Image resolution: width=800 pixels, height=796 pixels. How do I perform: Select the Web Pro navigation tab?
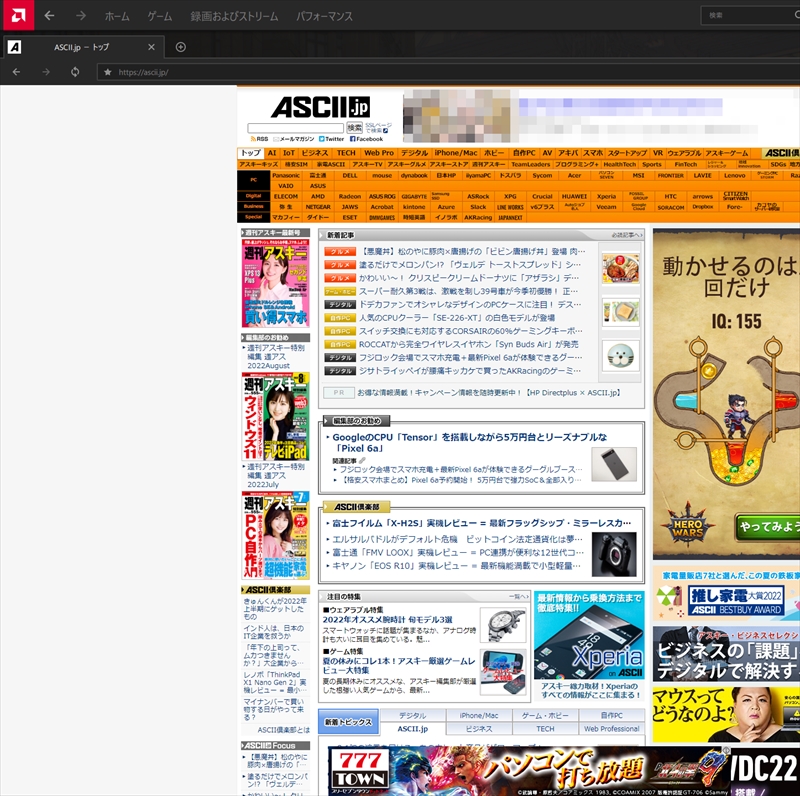click(379, 153)
